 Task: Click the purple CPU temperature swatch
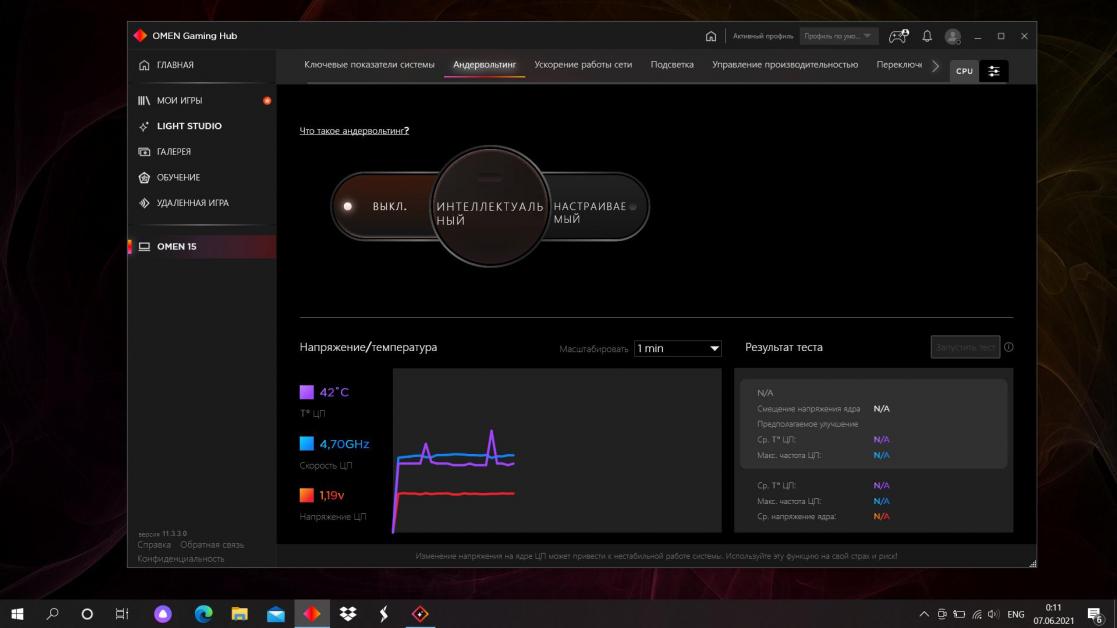(306, 392)
